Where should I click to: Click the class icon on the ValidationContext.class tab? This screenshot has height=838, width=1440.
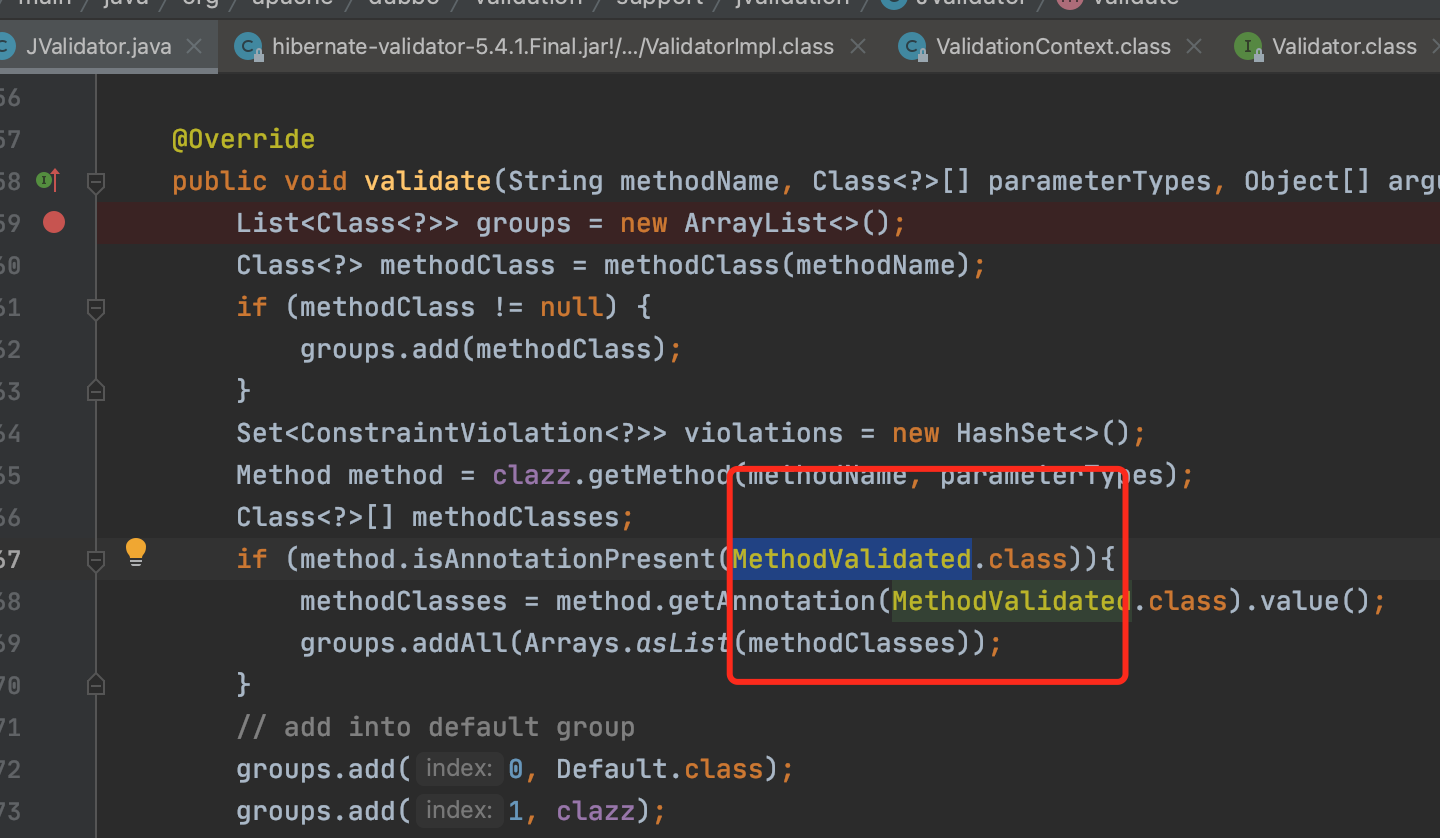(911, 46)
